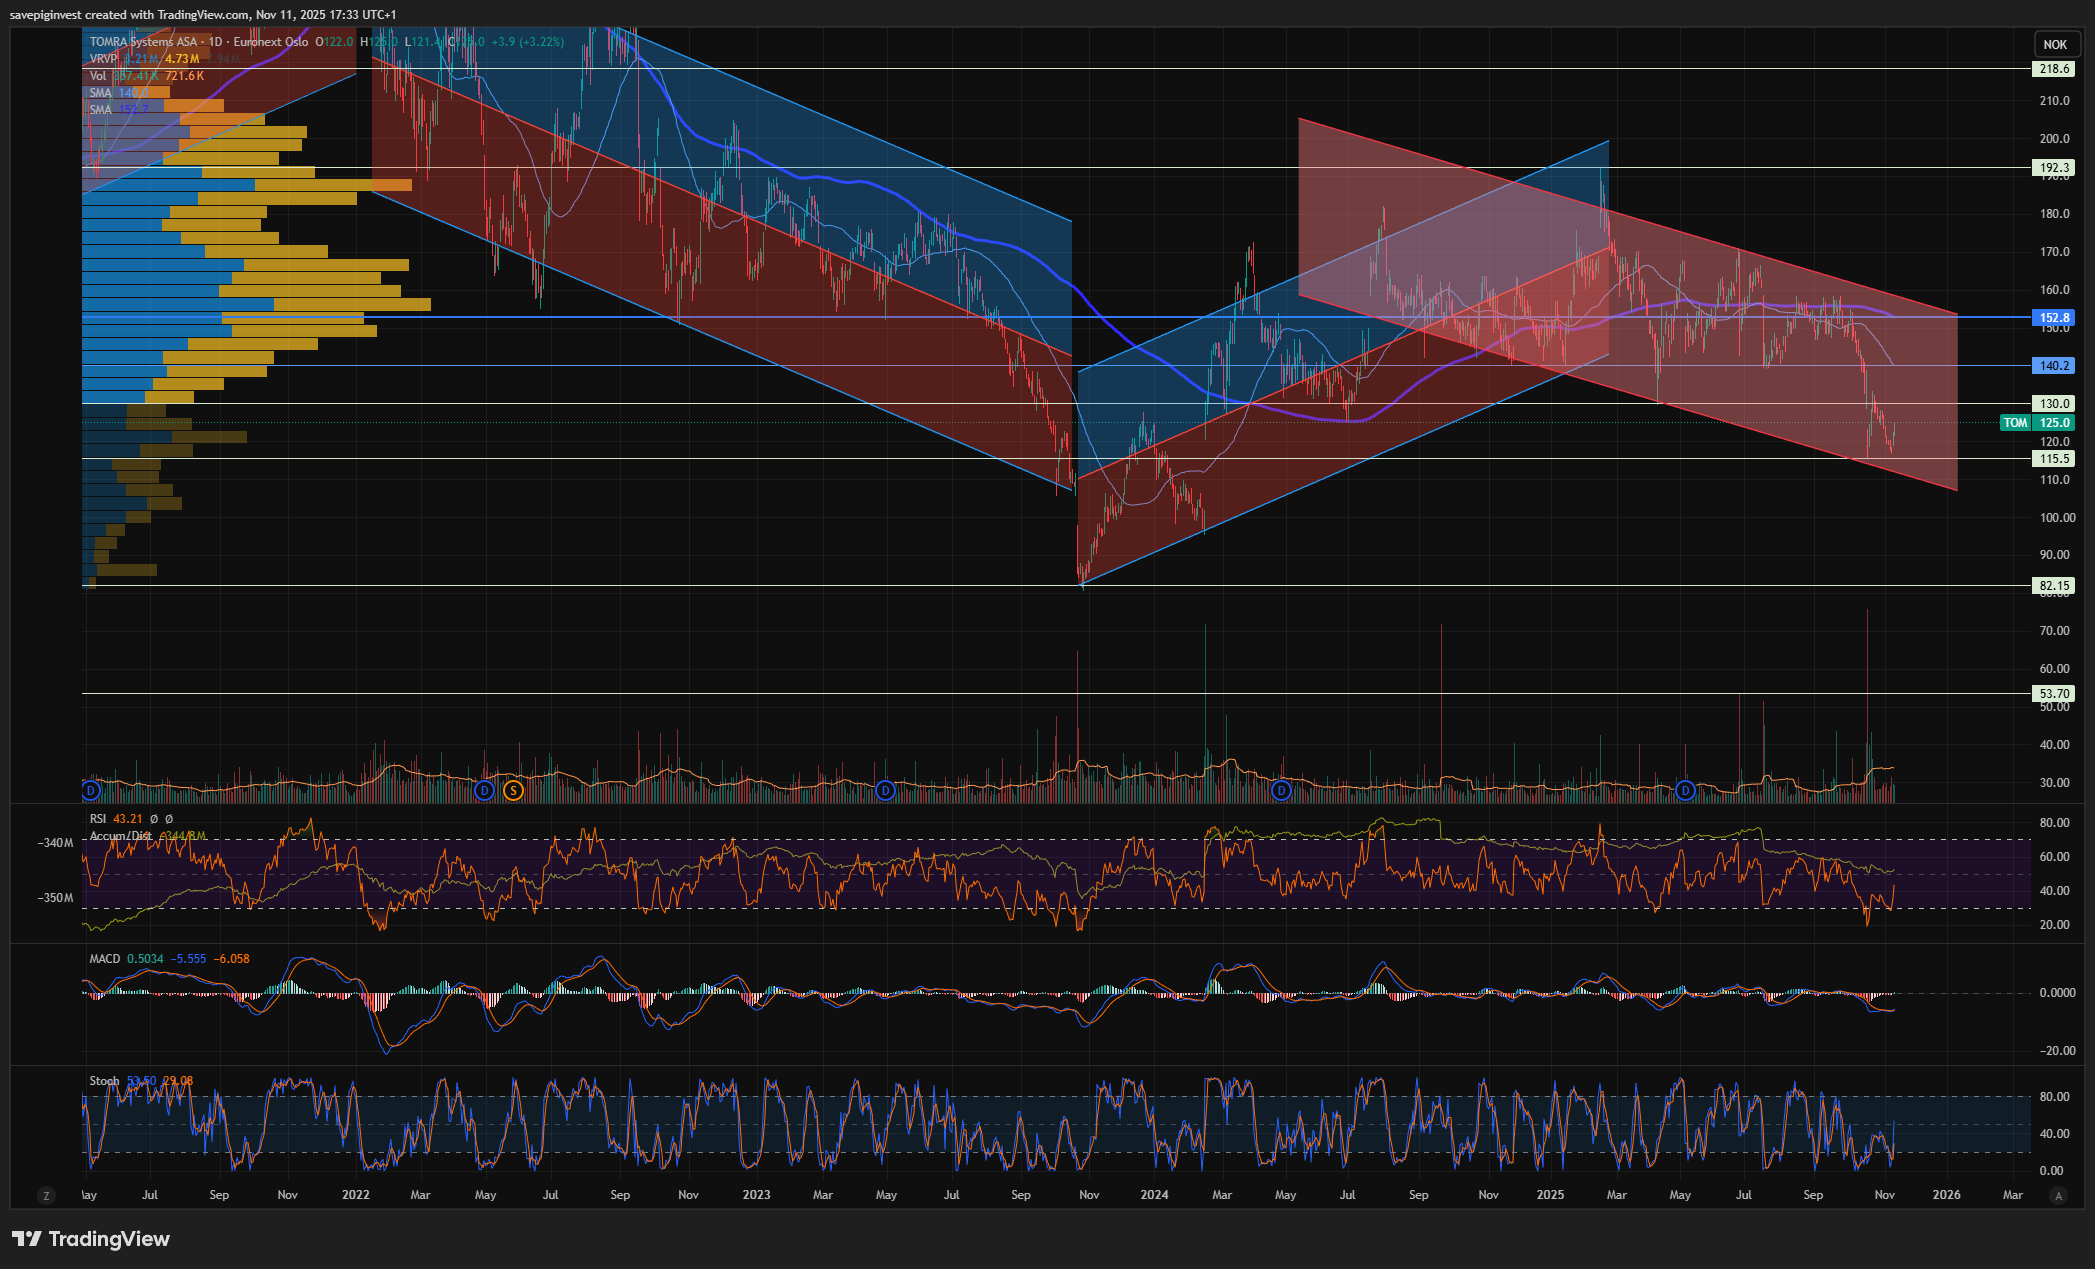Viewport: 2095px width, 1269px height.
Task: Click the MACD indicator label
Action: [104, 959]
